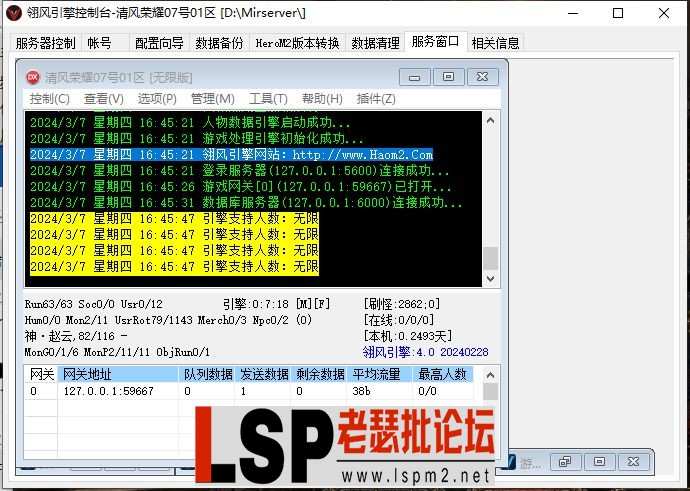Click the log scrollbar thumb

coord(491,258)
